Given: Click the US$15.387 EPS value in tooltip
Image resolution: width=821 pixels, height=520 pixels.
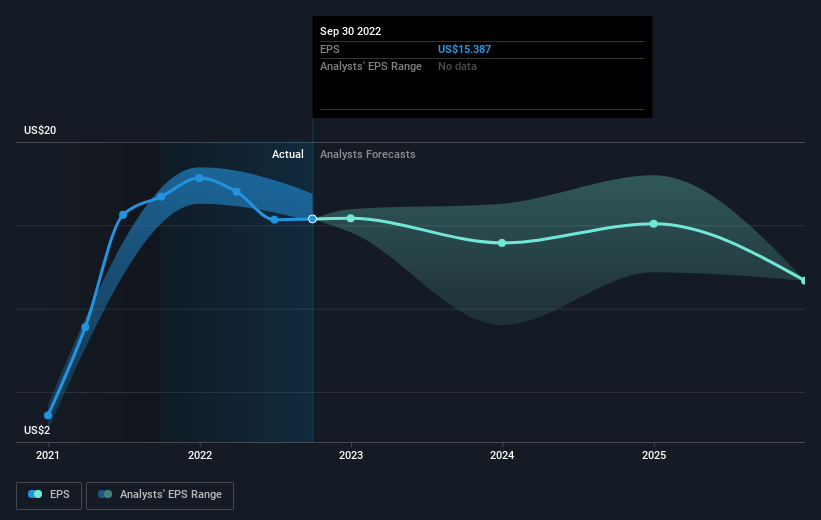Looking at the screenshot, I should point(464,49).
